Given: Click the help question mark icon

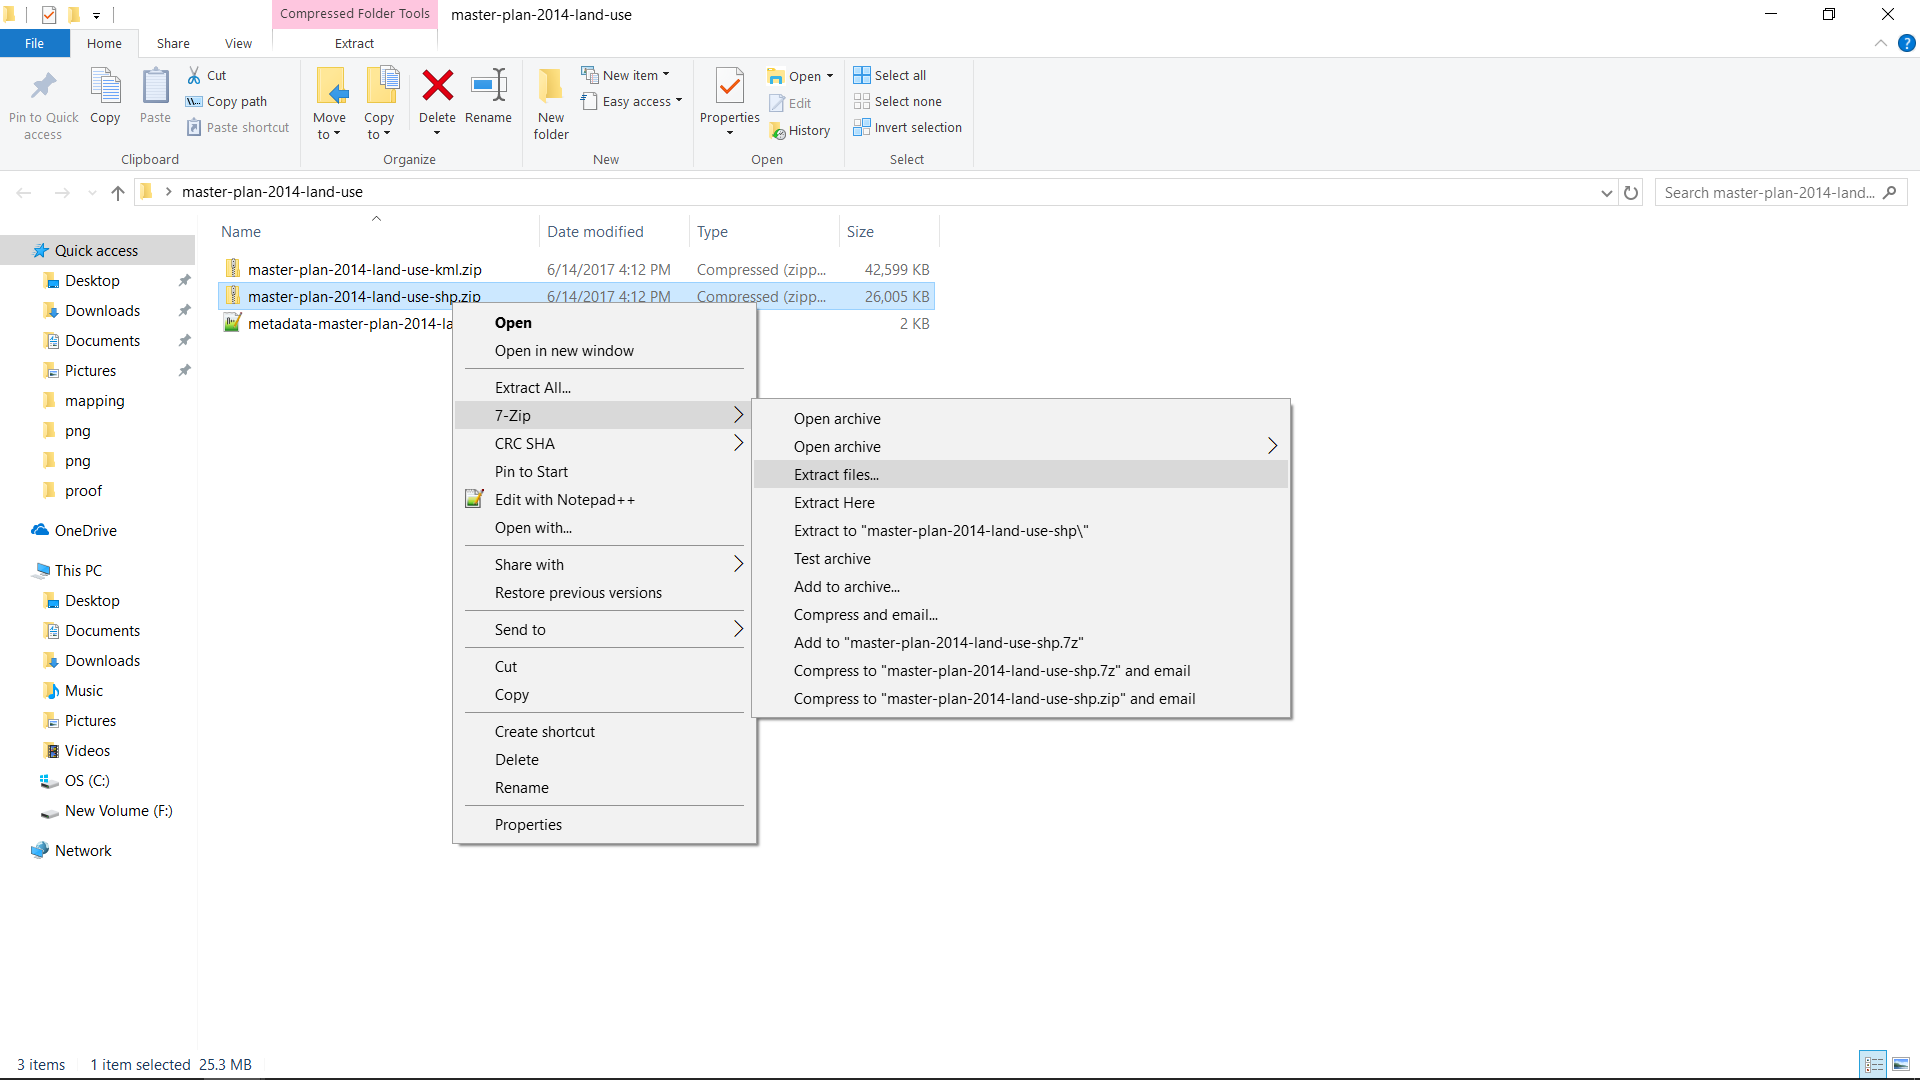Looking at the screenshot, I should point(1906,43).
